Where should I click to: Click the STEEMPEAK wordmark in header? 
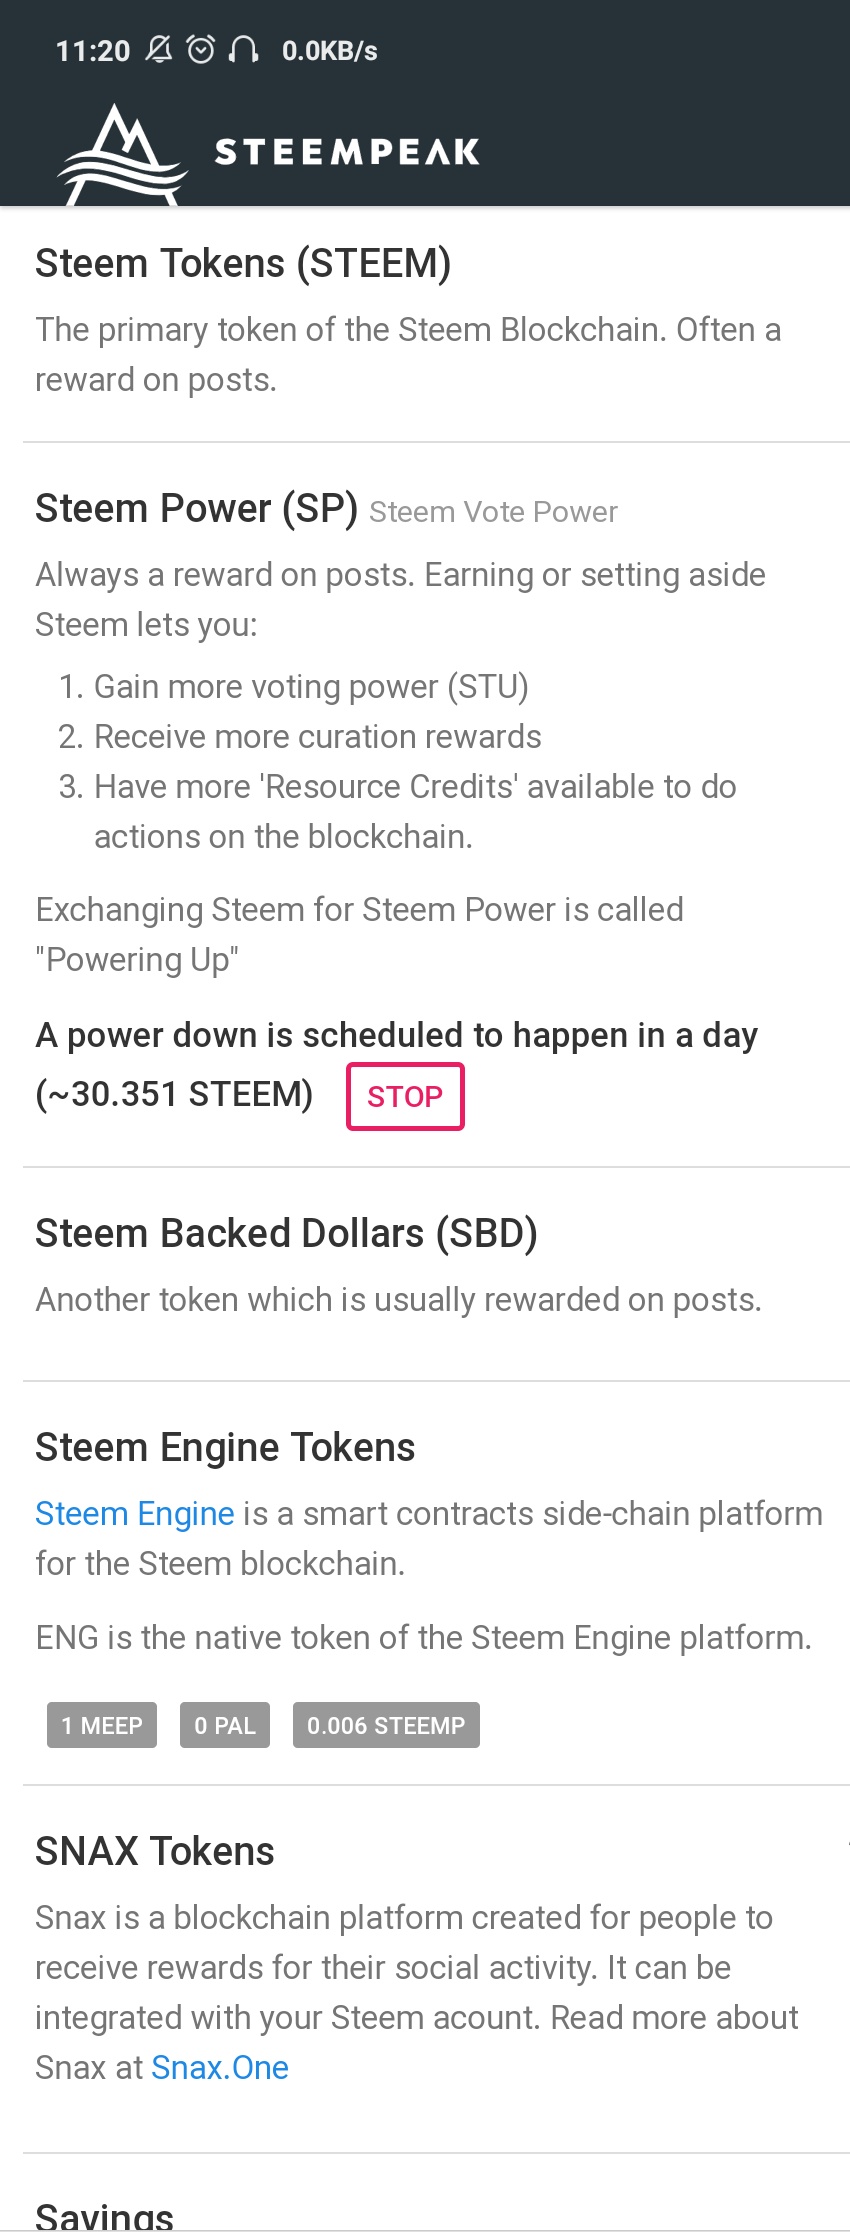pos(347,152)
